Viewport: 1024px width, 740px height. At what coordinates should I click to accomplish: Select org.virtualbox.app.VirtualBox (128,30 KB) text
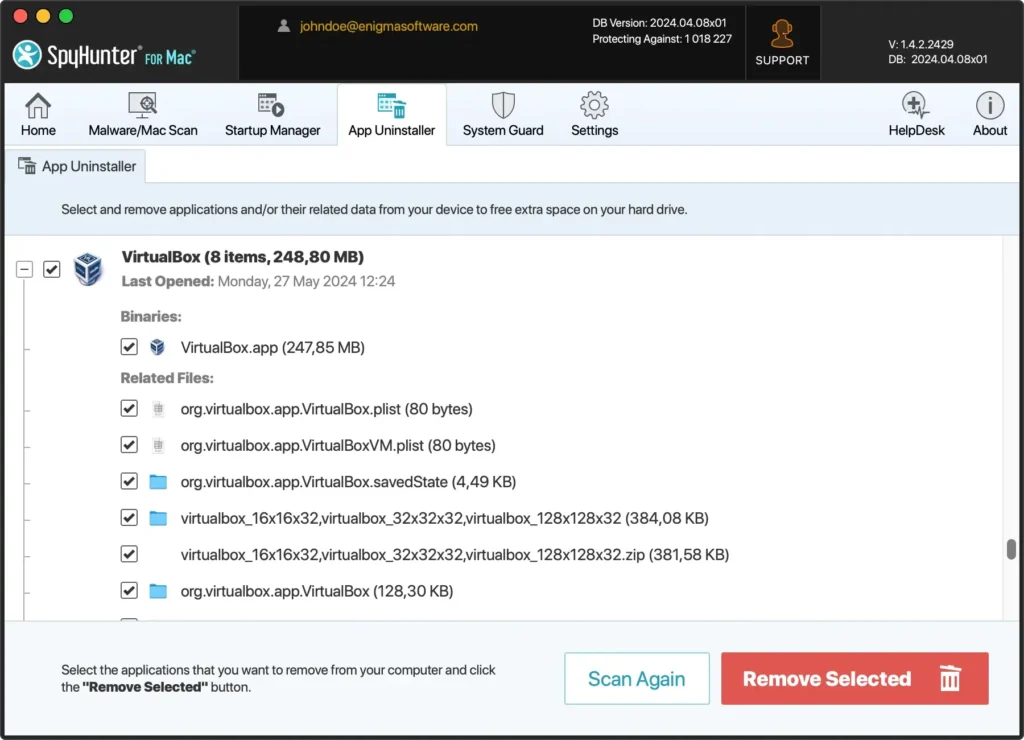tap(317, 591)
